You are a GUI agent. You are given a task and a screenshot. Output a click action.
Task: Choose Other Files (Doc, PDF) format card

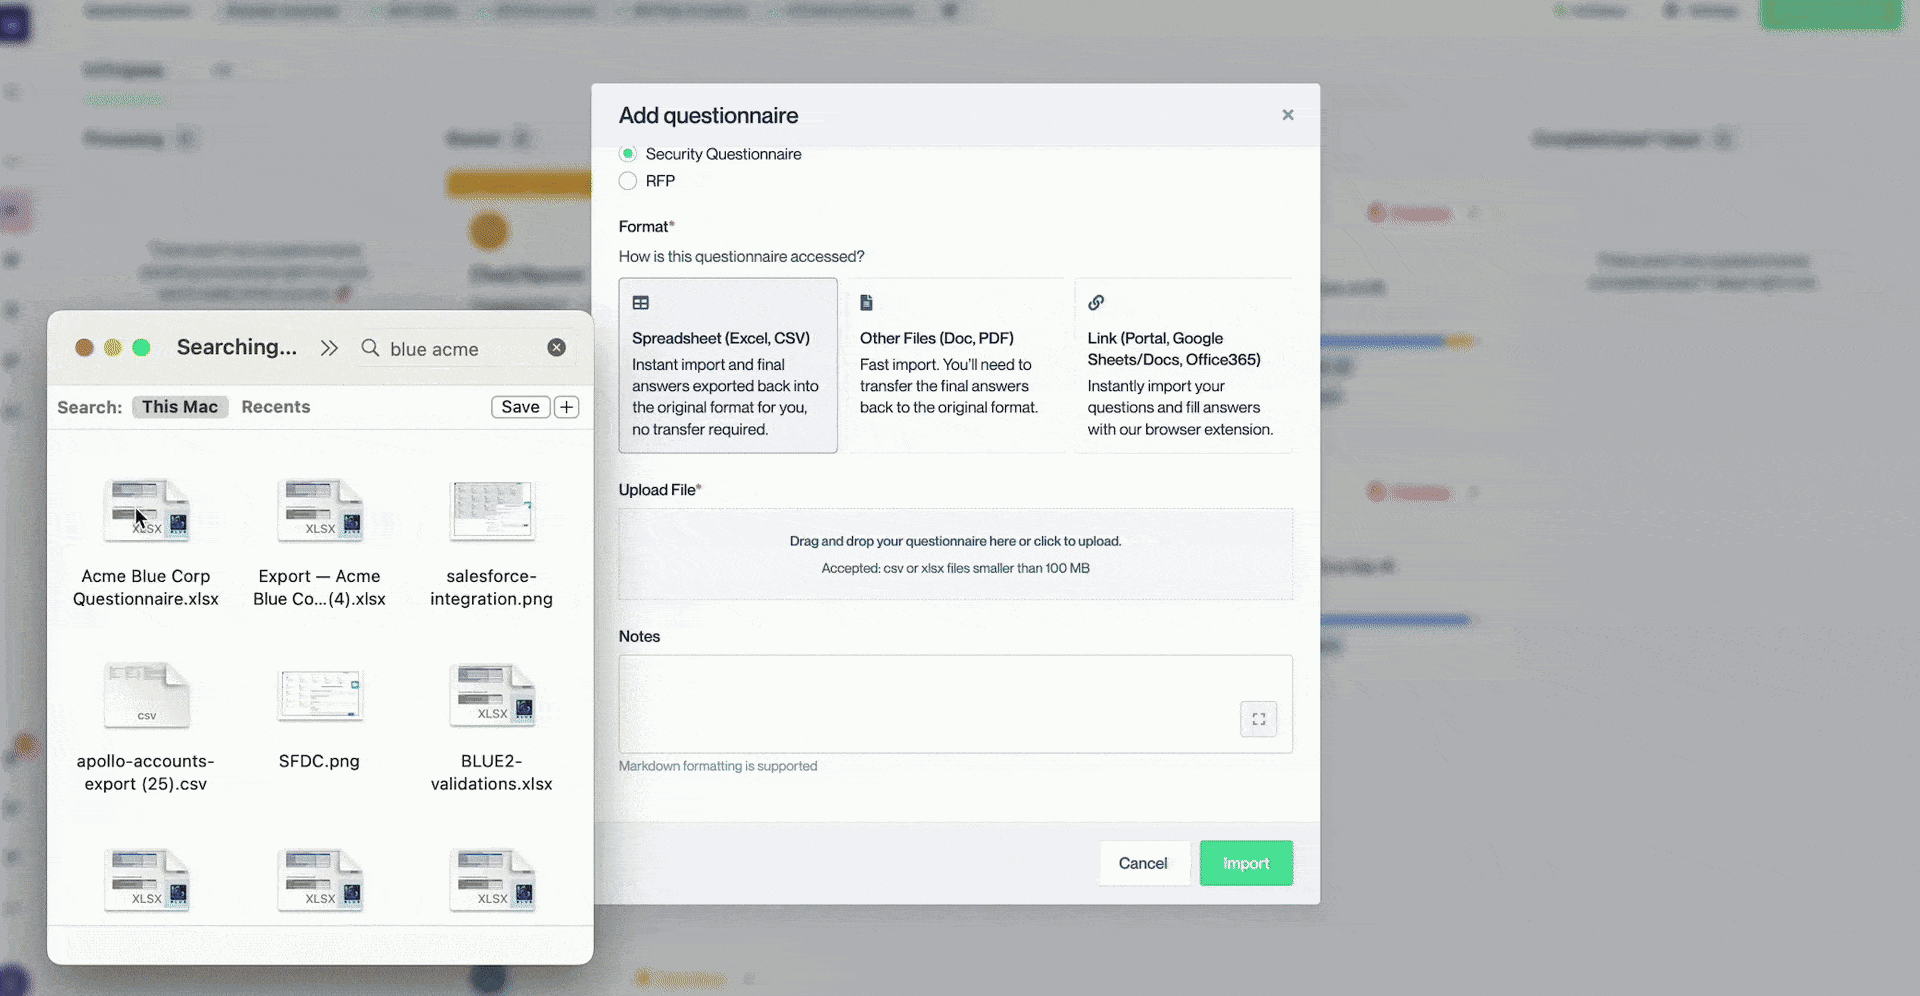point(956,366)
